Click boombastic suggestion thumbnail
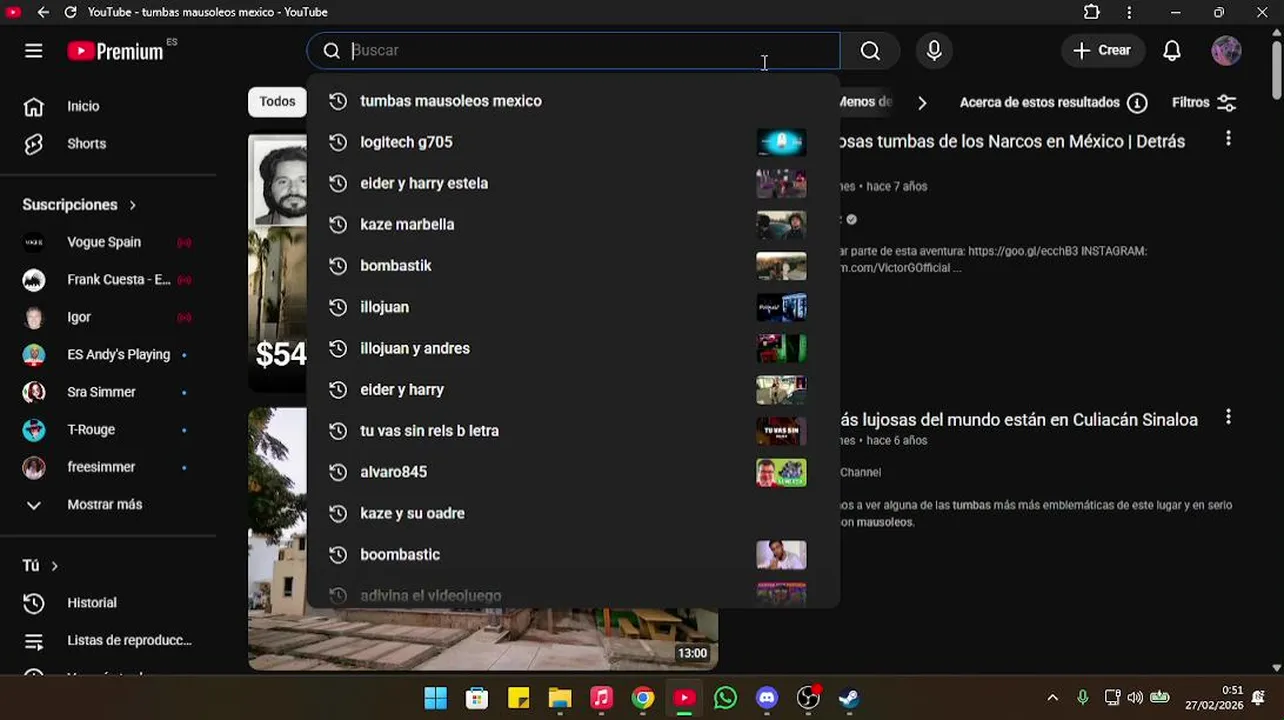Viewport: 1284px width, 720px height. point(781,554)
